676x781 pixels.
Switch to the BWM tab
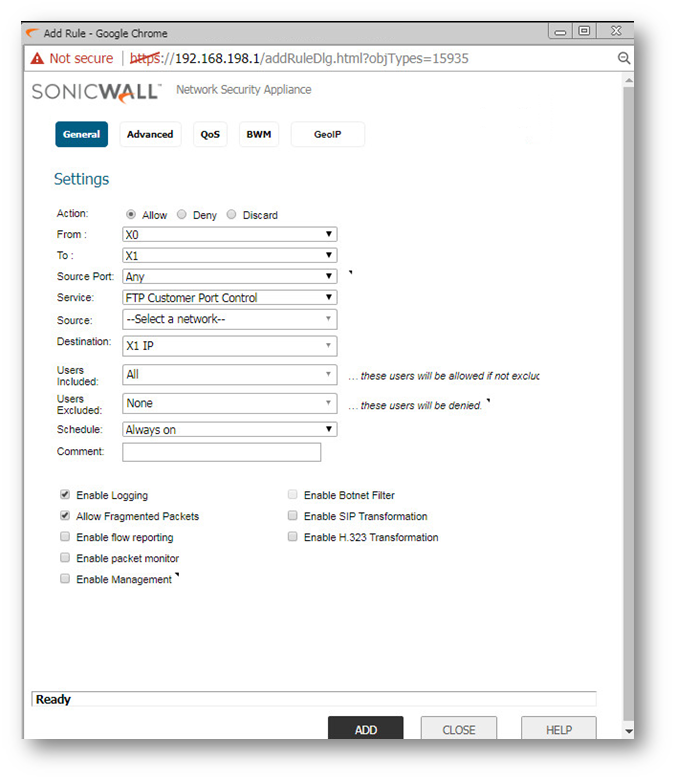click(x=259, y=134)
